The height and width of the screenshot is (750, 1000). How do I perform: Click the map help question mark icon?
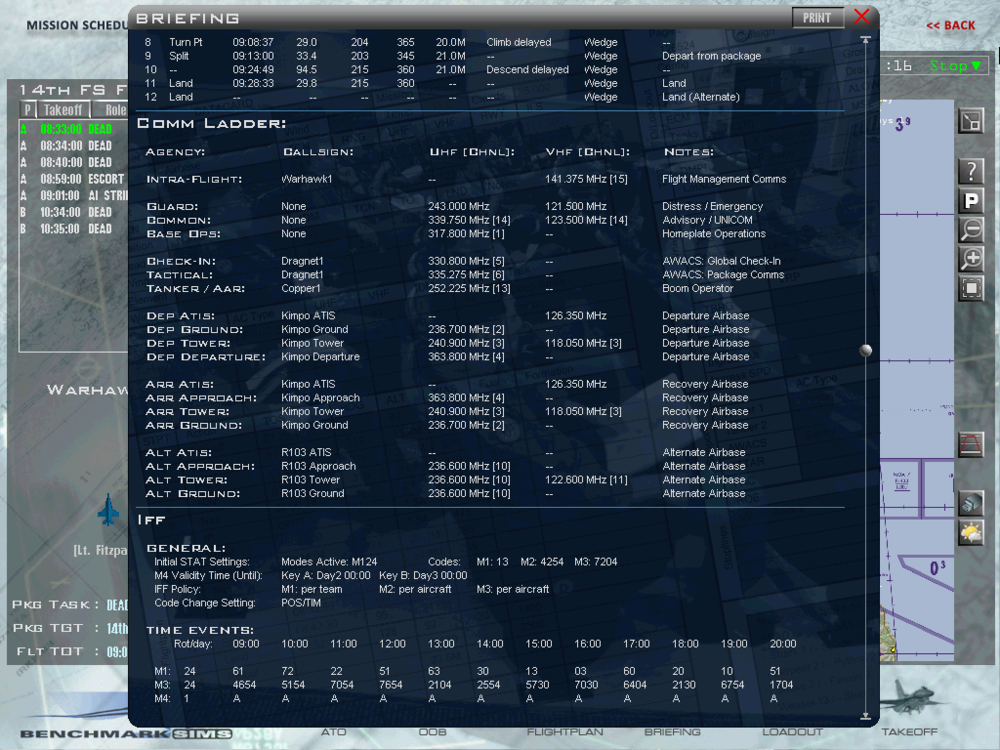point(971,171)
